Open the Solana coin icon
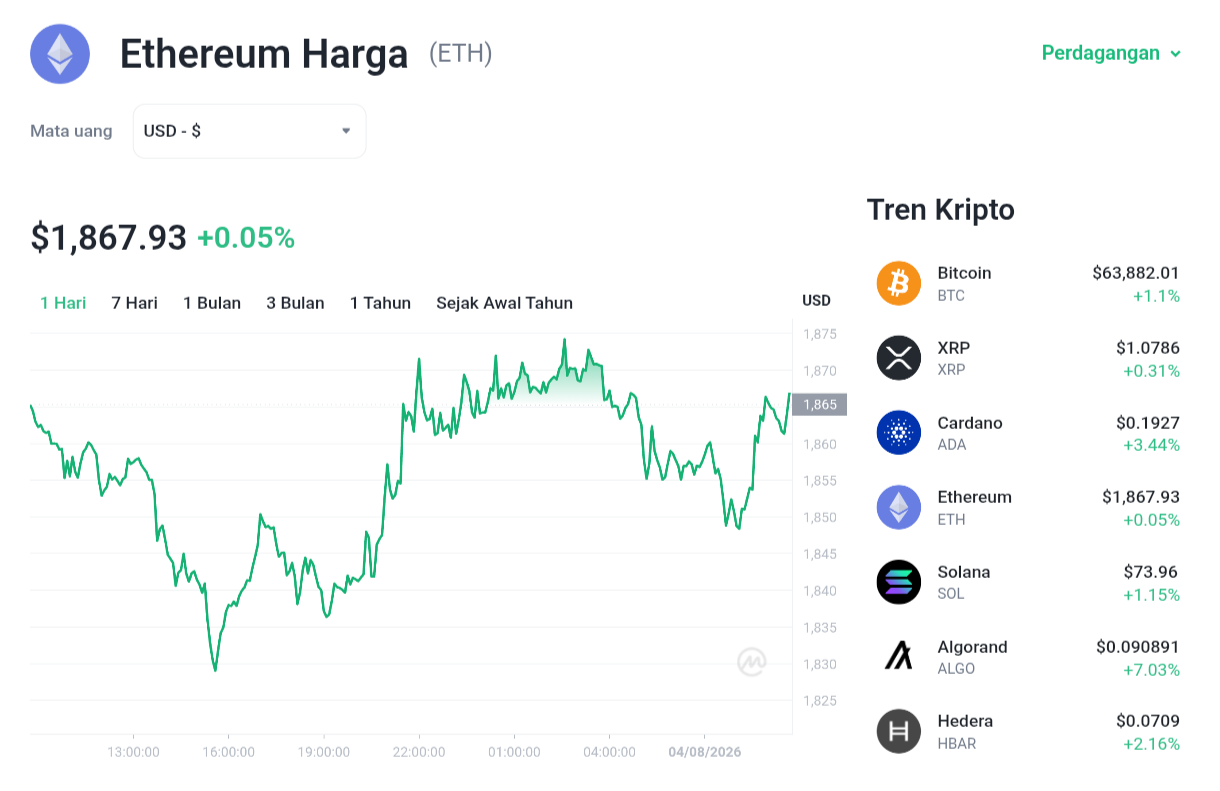 tap(898, 582)
